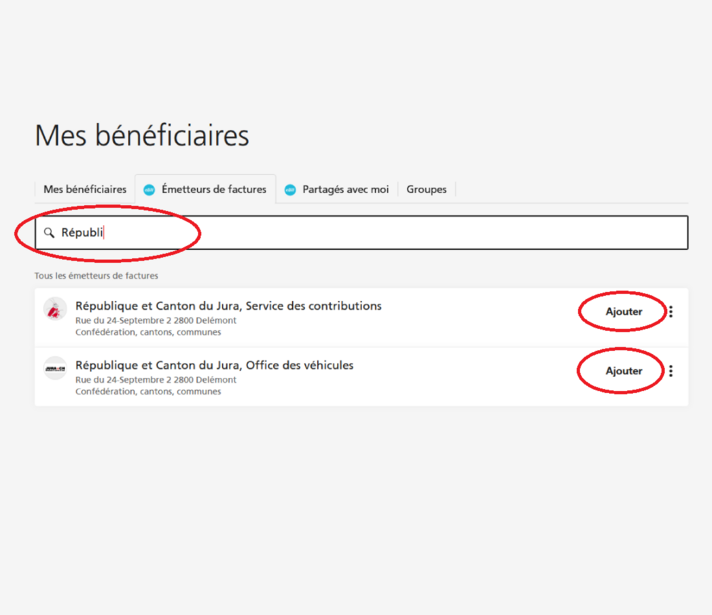This screenshot has width=712, height=615.
Task: Open more options for Office des véhicules
Action: [x=671, y=371]
